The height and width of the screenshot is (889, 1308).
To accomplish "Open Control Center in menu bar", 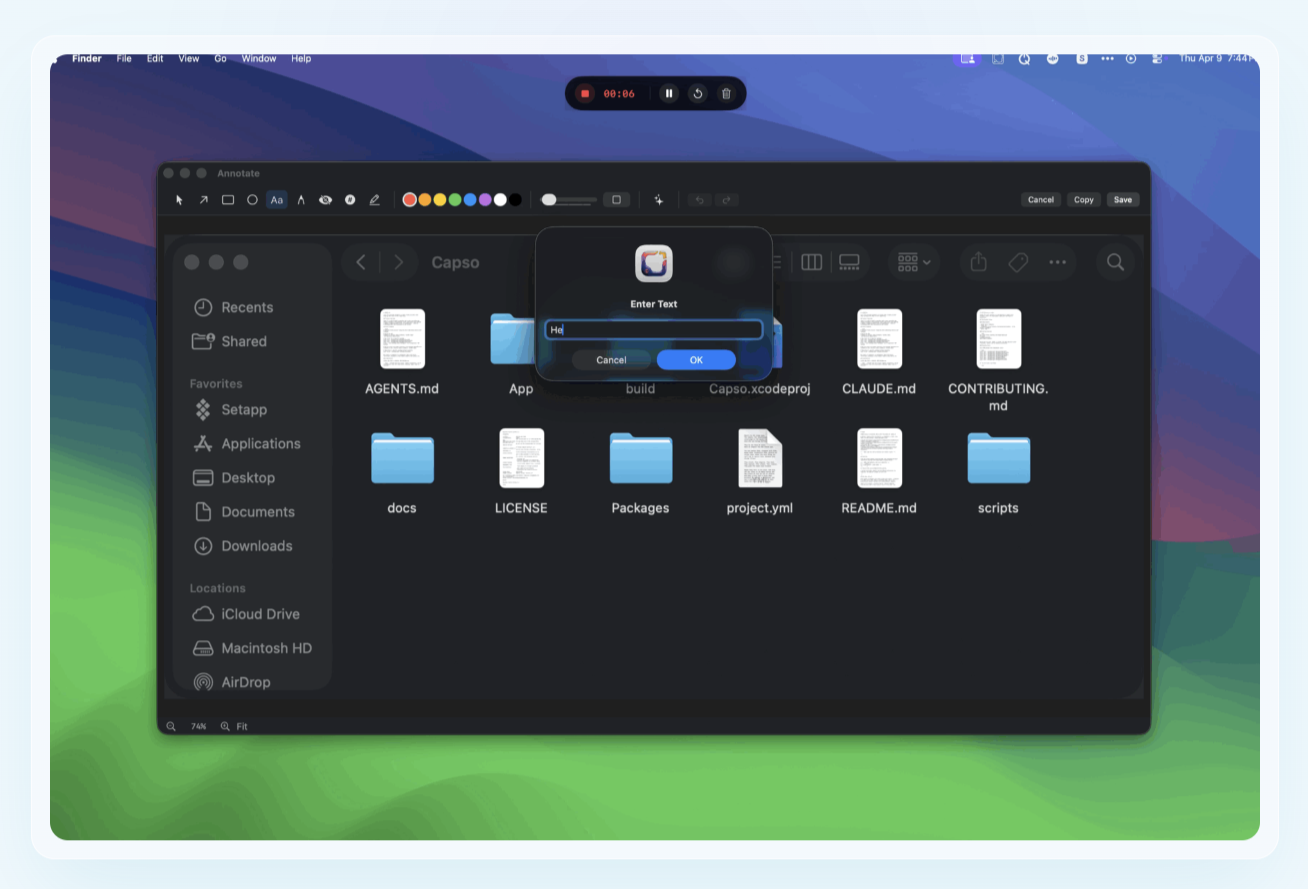I will (x=1157, y=59).
